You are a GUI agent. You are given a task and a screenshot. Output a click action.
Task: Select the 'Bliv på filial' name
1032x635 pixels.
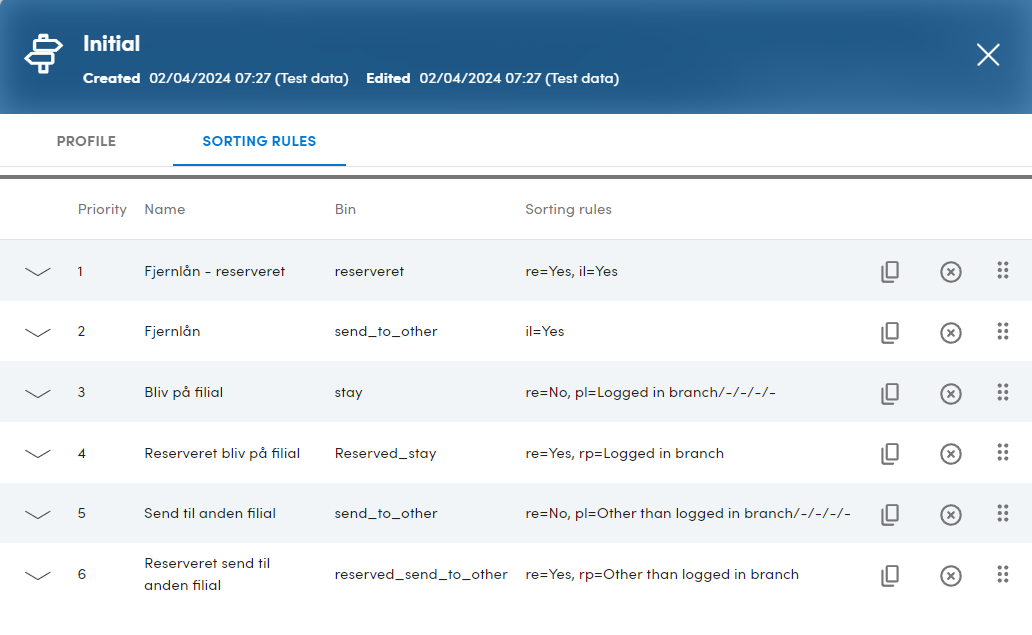[184, 392]
